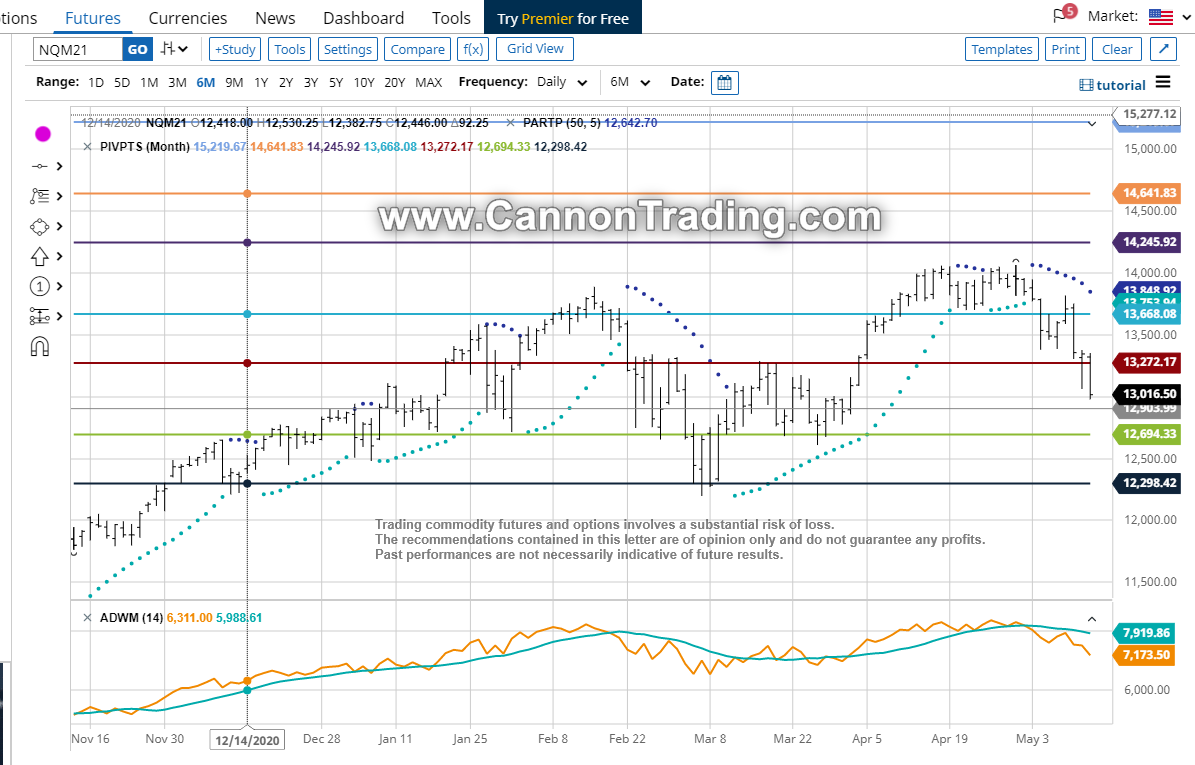
Task: Click the calendar date picker icon
Action: pyautogui.click(x=725, y=83)
